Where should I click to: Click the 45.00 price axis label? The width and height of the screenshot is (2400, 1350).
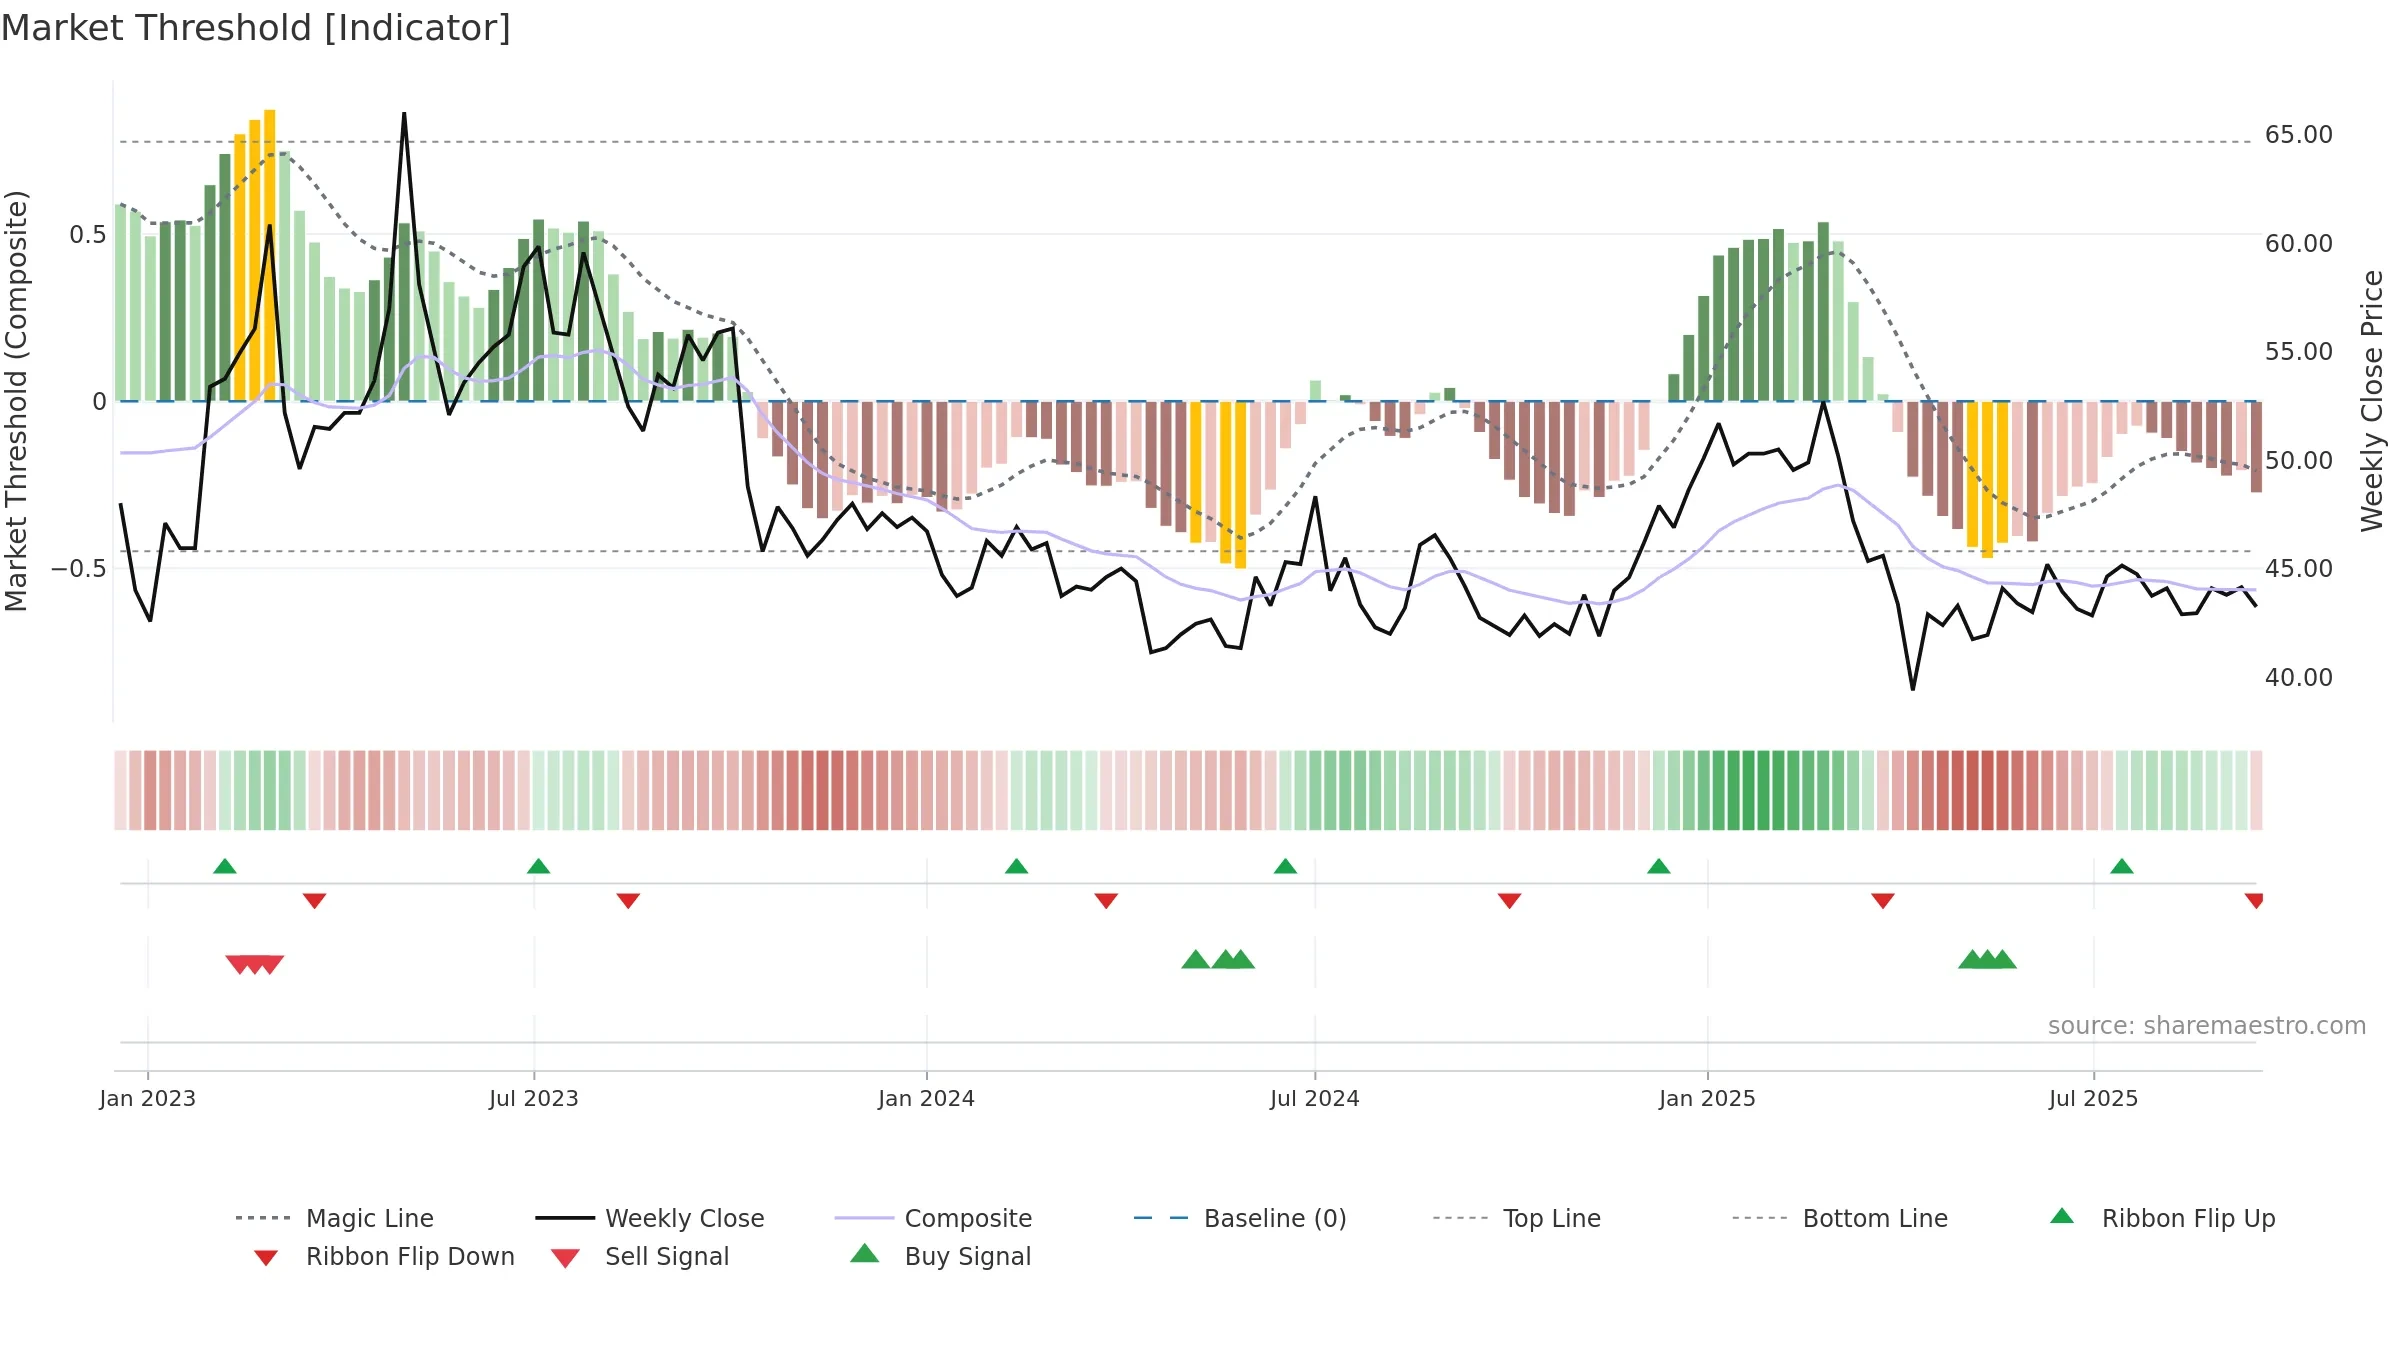point(2298,569)
